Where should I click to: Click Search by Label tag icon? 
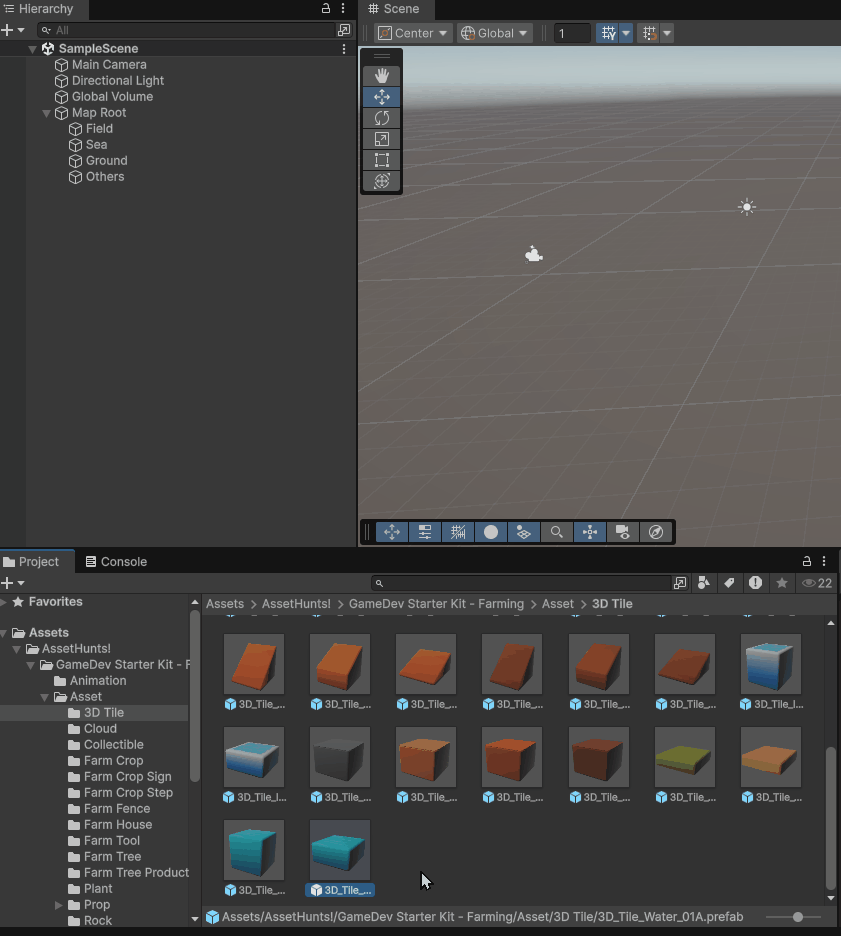pos(730,583)
